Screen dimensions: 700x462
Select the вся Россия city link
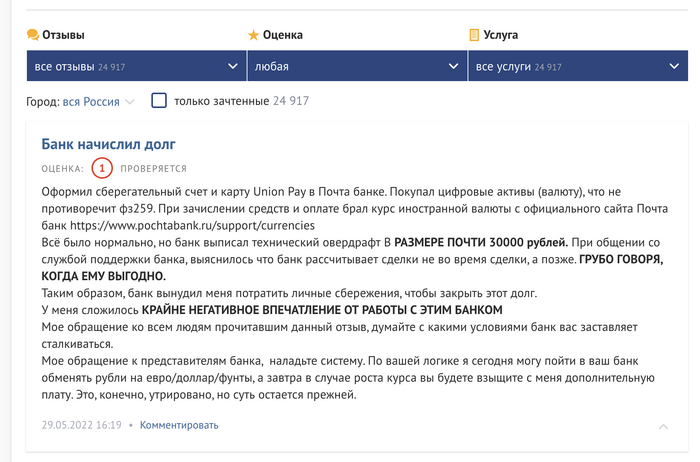[91, 102]
